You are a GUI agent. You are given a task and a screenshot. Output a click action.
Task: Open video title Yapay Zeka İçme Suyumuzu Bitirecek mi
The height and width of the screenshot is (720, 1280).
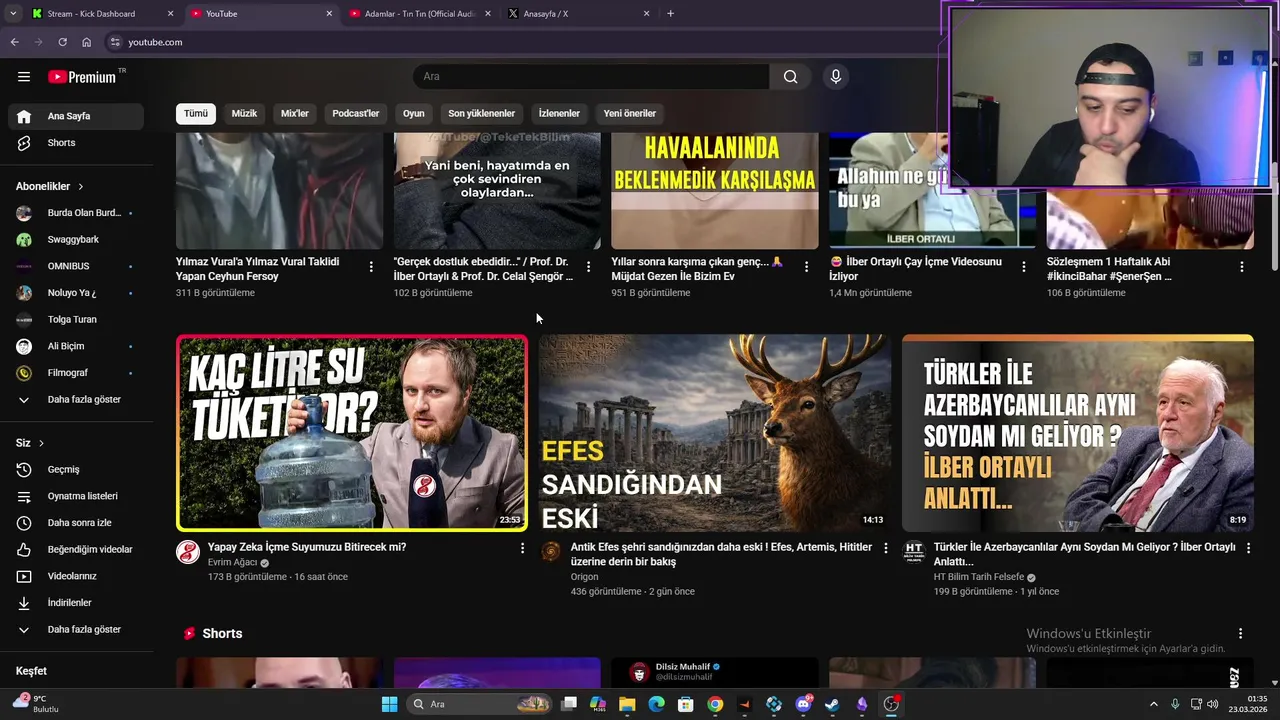pos(307,548)
